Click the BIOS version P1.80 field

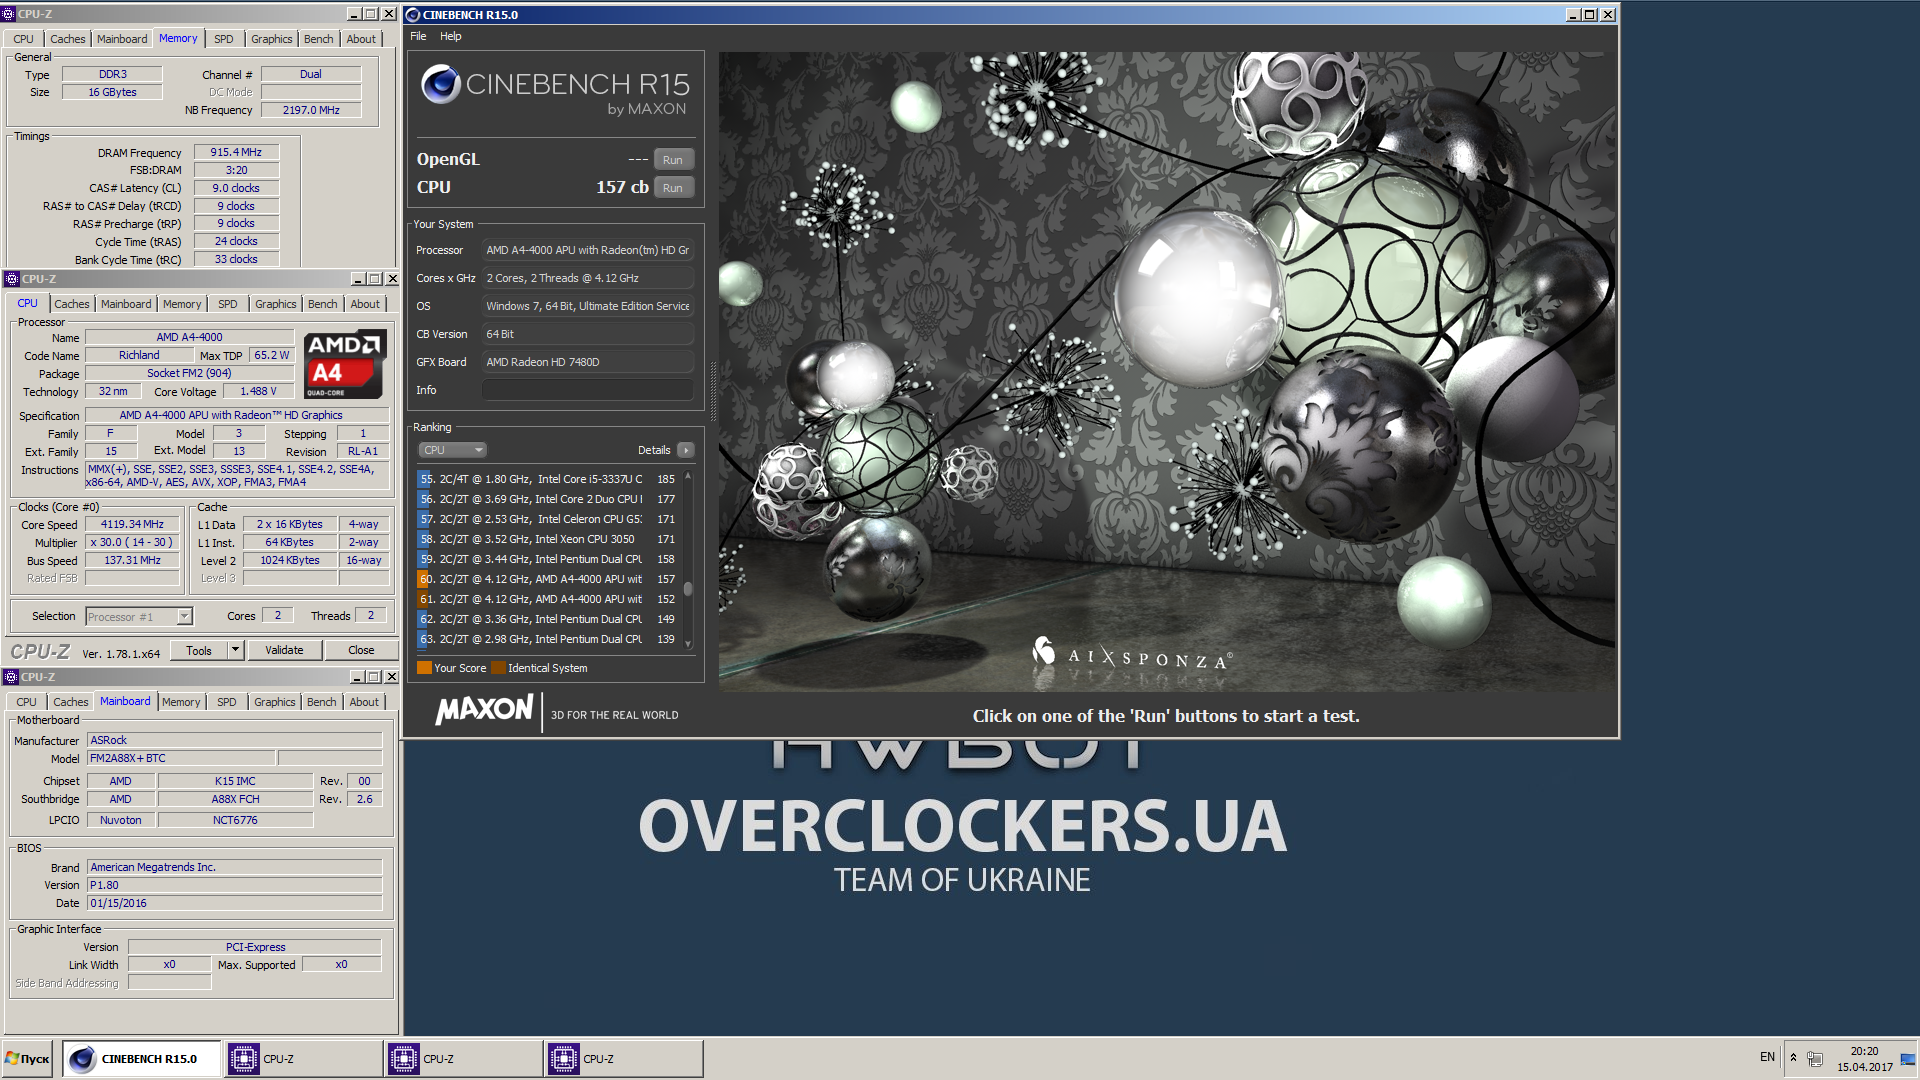pyautogui.click(x=234, y=885)
